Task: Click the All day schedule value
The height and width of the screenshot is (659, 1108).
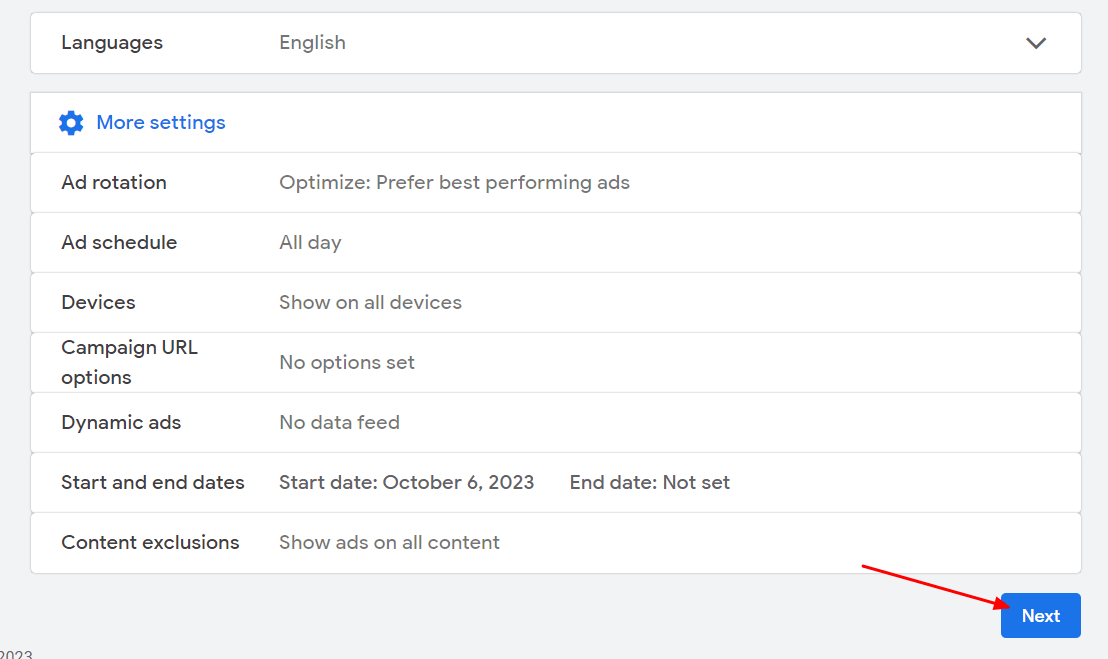Action: pos(310,242)
